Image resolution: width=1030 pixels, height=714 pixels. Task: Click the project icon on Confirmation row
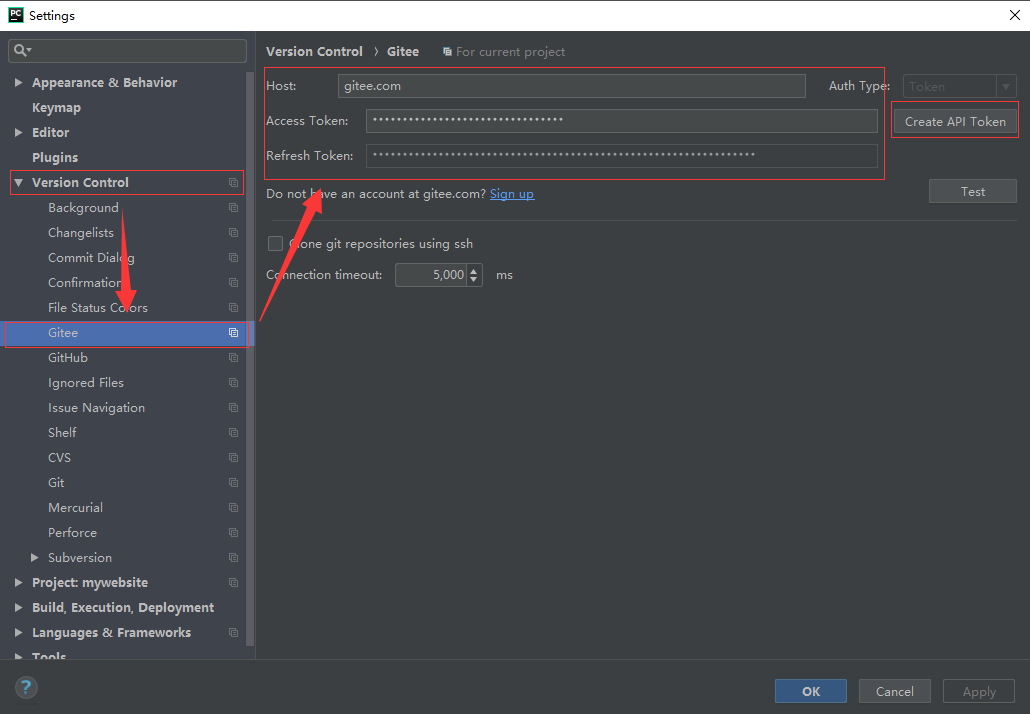(x=233, y=282)
